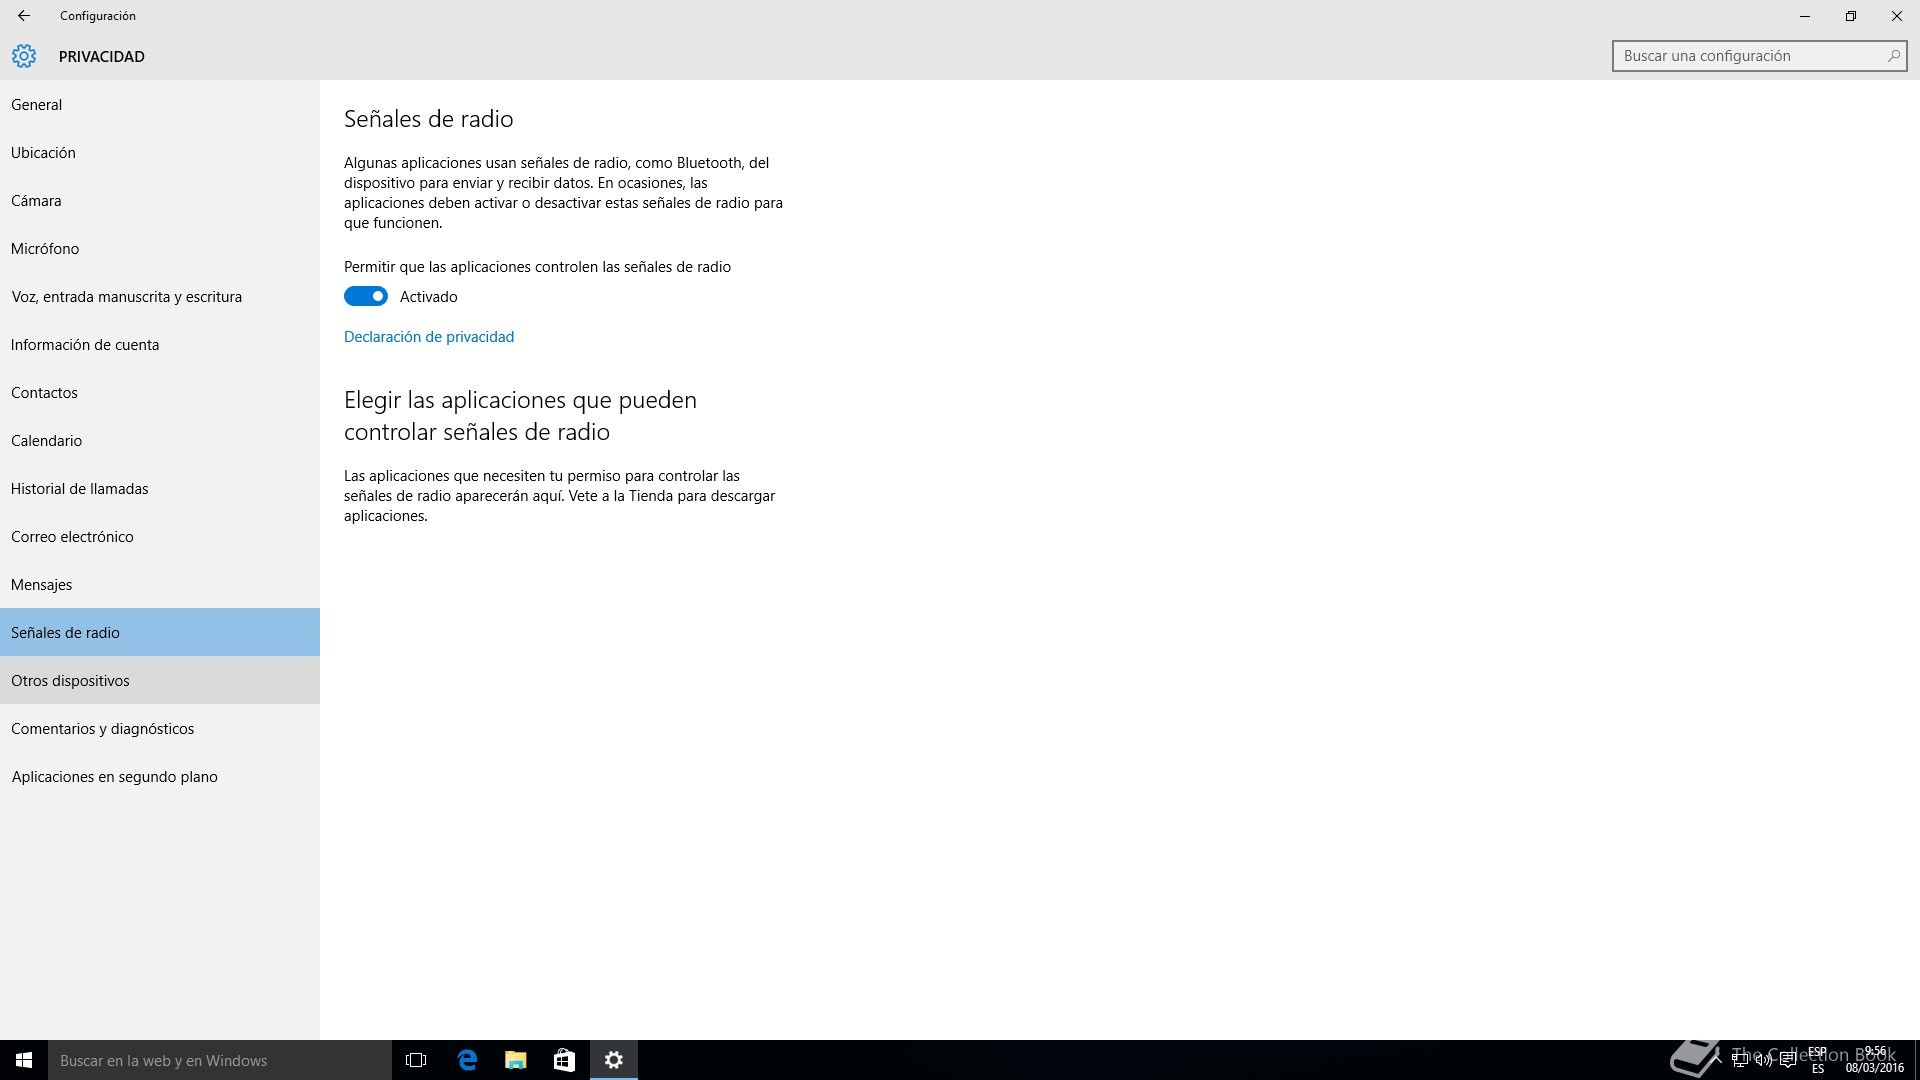The height and width of the screenshot is (1080, 1920).
Task: Click the volume icon in system tray
Action: (x=1764, y=1061)
